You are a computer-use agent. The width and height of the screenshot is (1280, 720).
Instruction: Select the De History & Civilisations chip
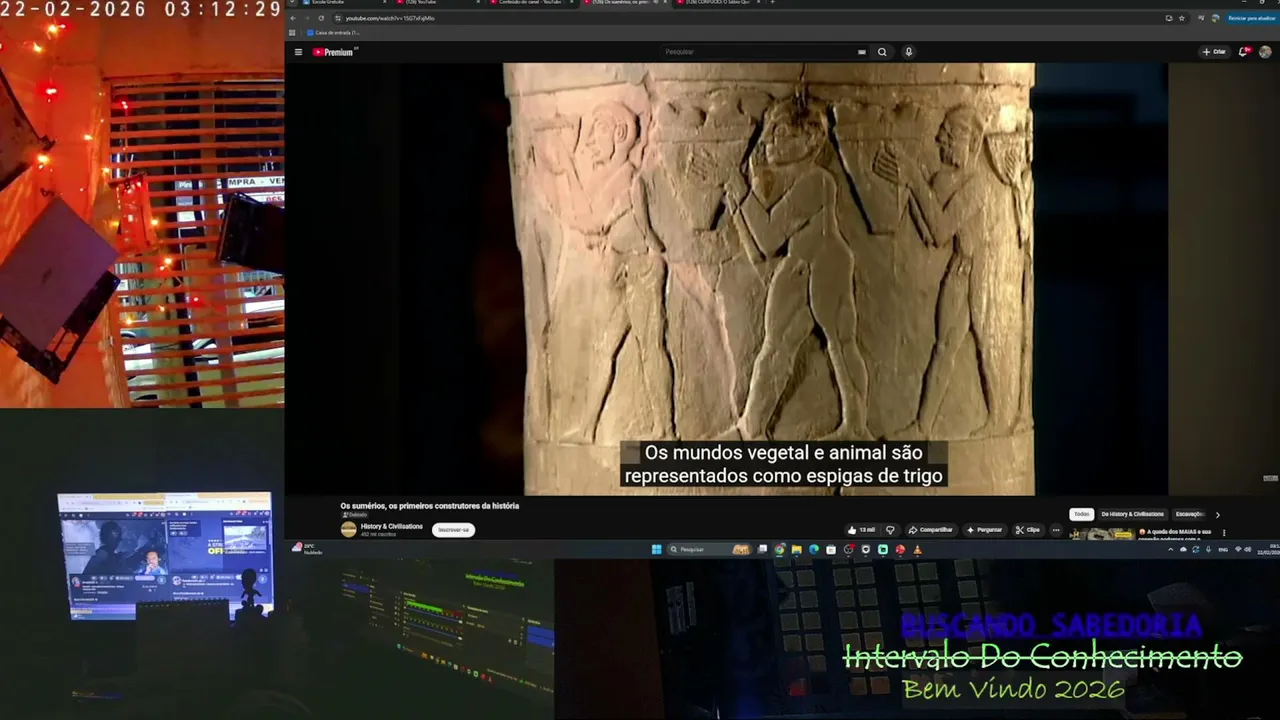(1132, 514)
